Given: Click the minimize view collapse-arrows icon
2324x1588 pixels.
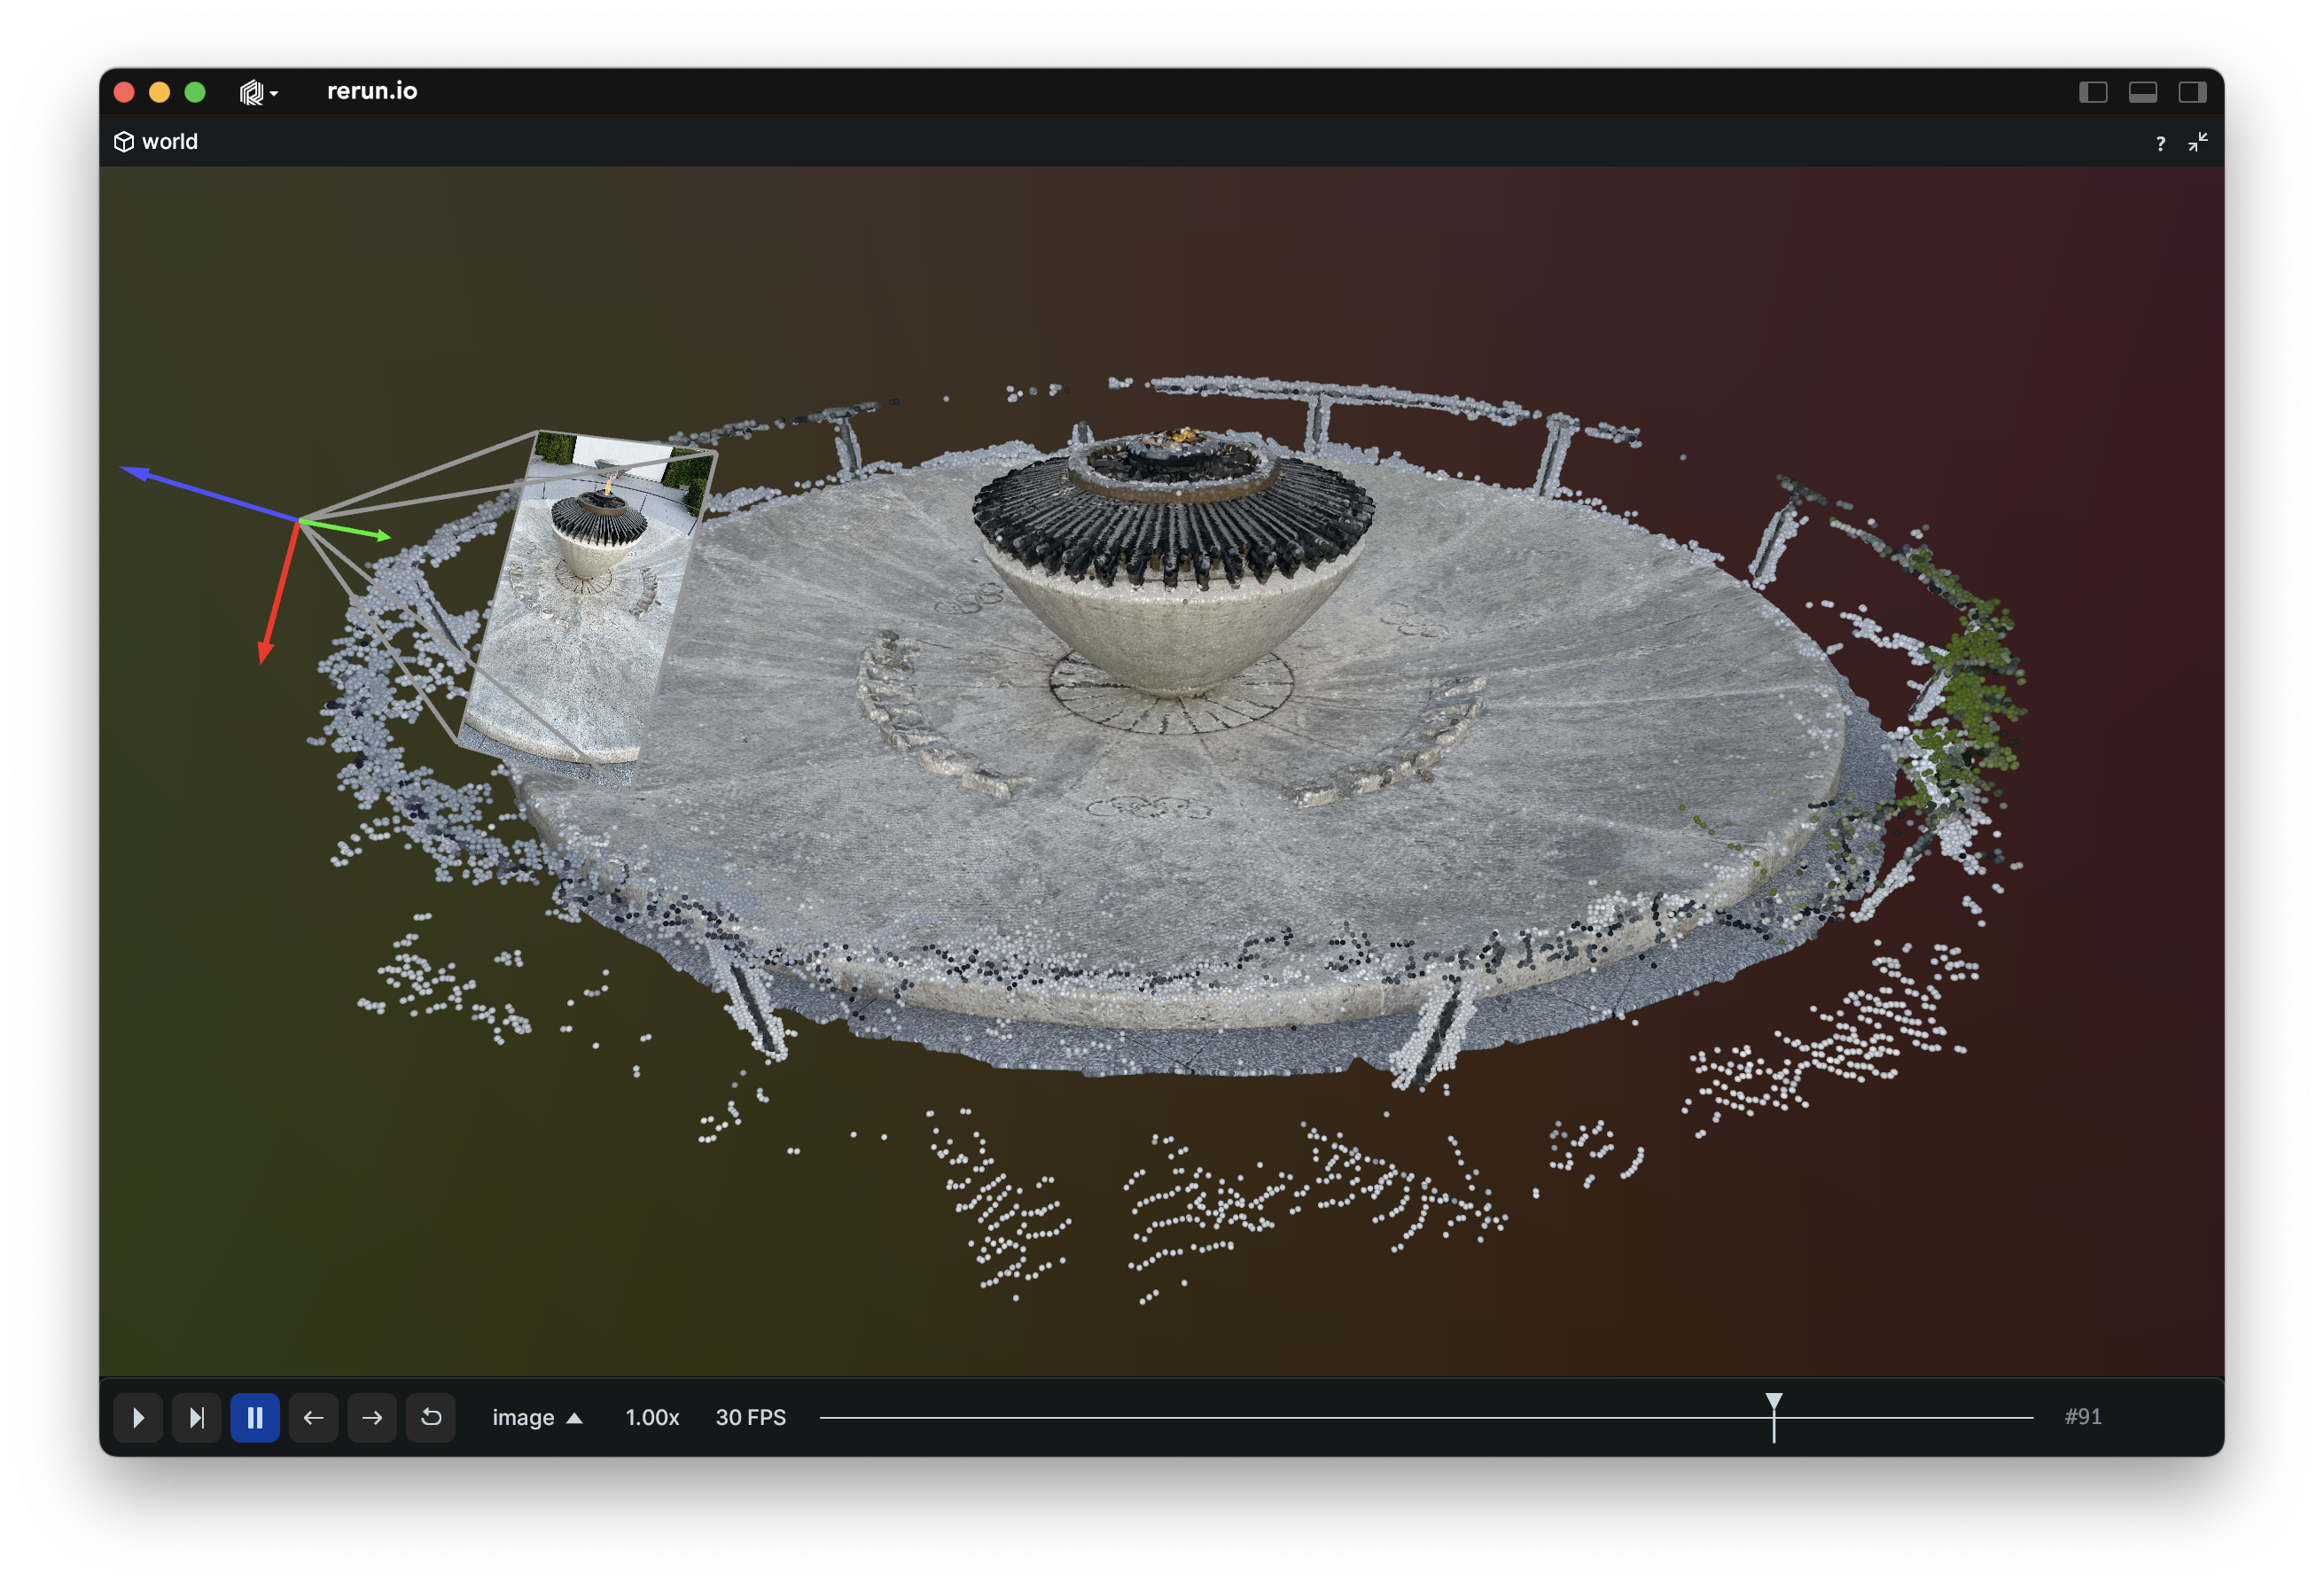Looking at the screenshot, I should pyautogui.click(x=2197, y=142).
